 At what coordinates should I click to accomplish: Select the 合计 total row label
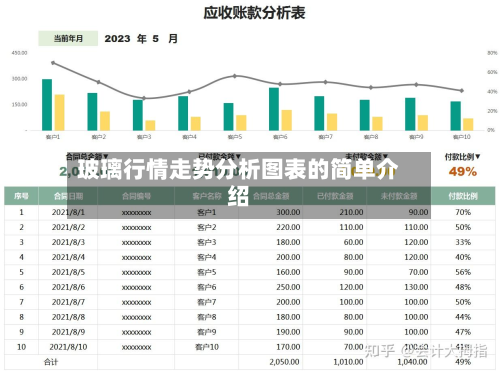click(51, 362)
